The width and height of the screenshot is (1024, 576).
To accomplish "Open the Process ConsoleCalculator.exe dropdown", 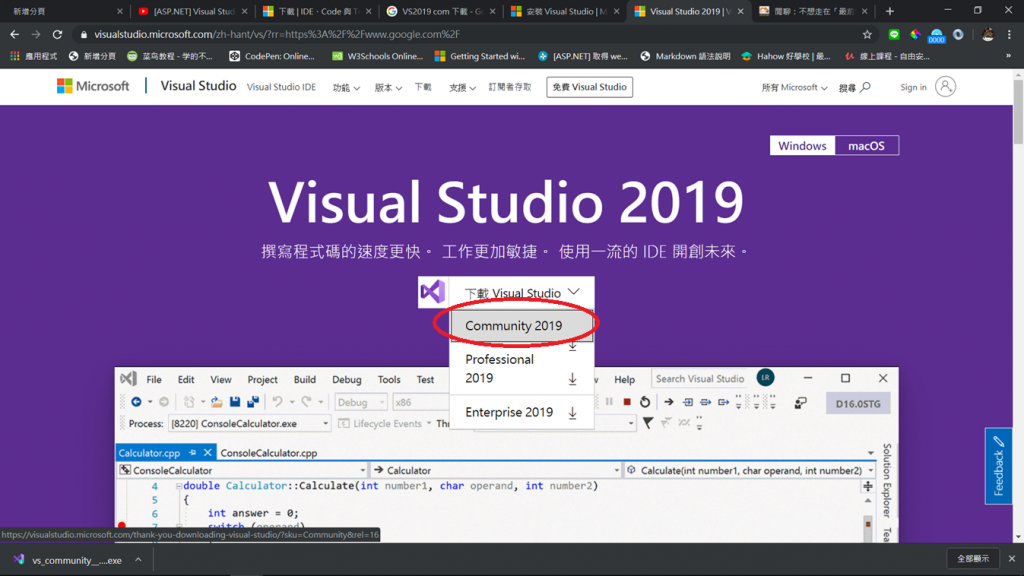I will click(249, 424).
